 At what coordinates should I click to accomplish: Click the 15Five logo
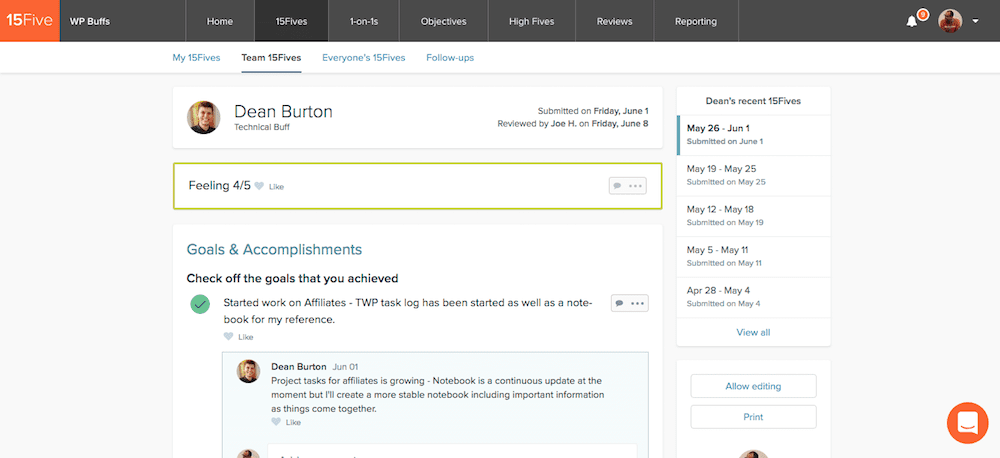(x=30, y=20)
